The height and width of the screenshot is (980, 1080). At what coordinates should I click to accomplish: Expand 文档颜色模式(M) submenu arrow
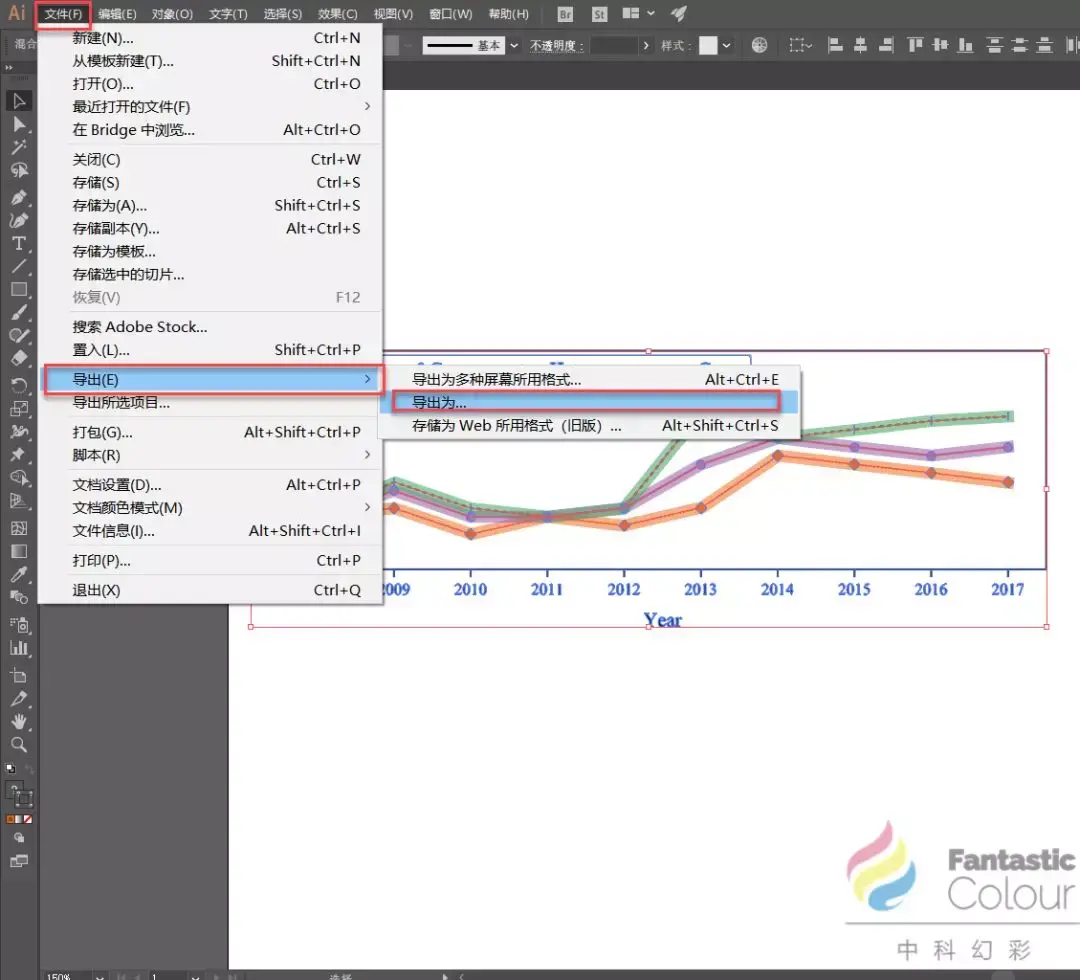[367, 508]
